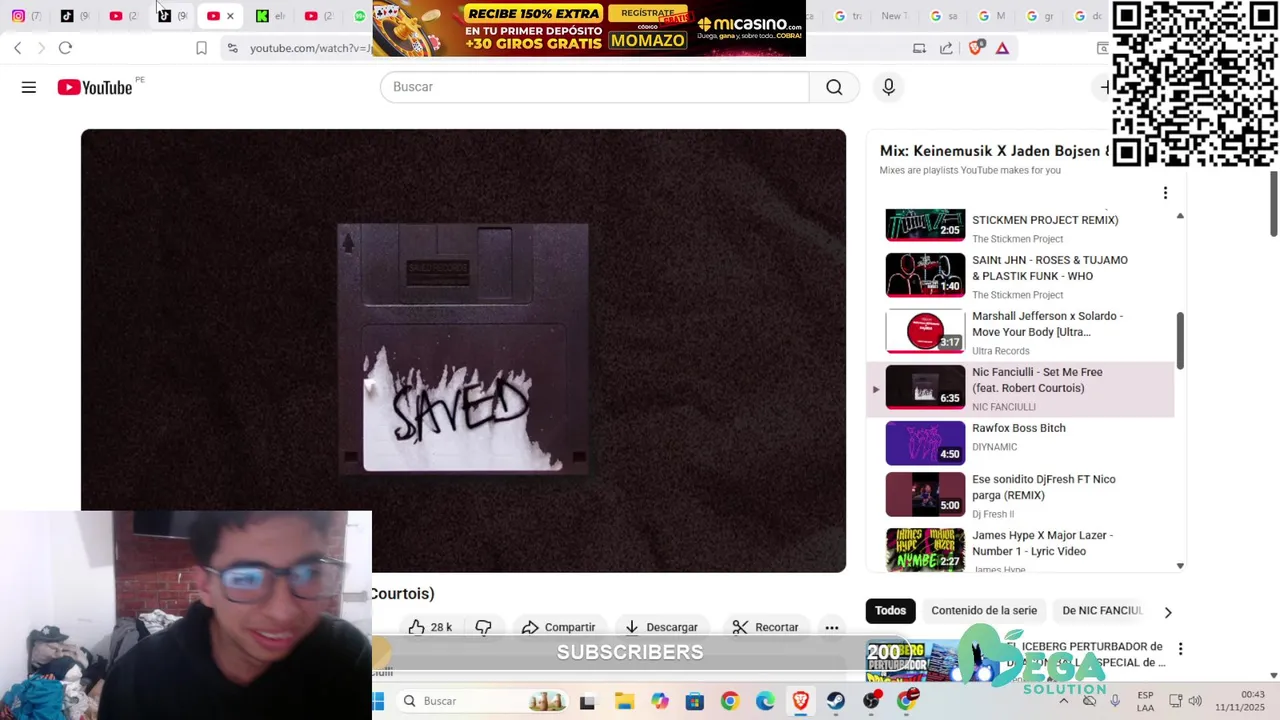Viewport: 1280px width, 720px height.
Task: Click the search magnifier button
Action: tap(834, 87)
